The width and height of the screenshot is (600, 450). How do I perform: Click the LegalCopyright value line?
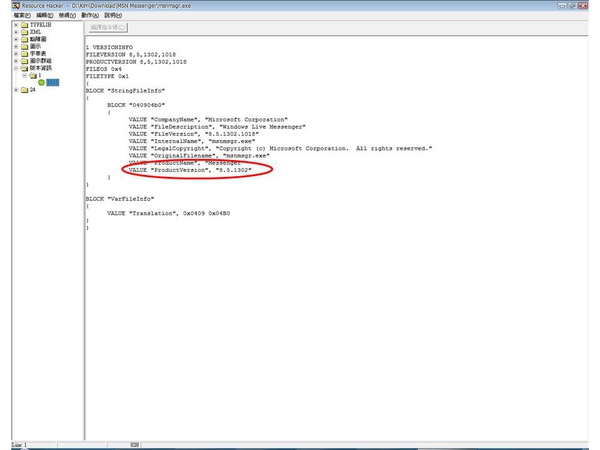click(x=280, y=148)
